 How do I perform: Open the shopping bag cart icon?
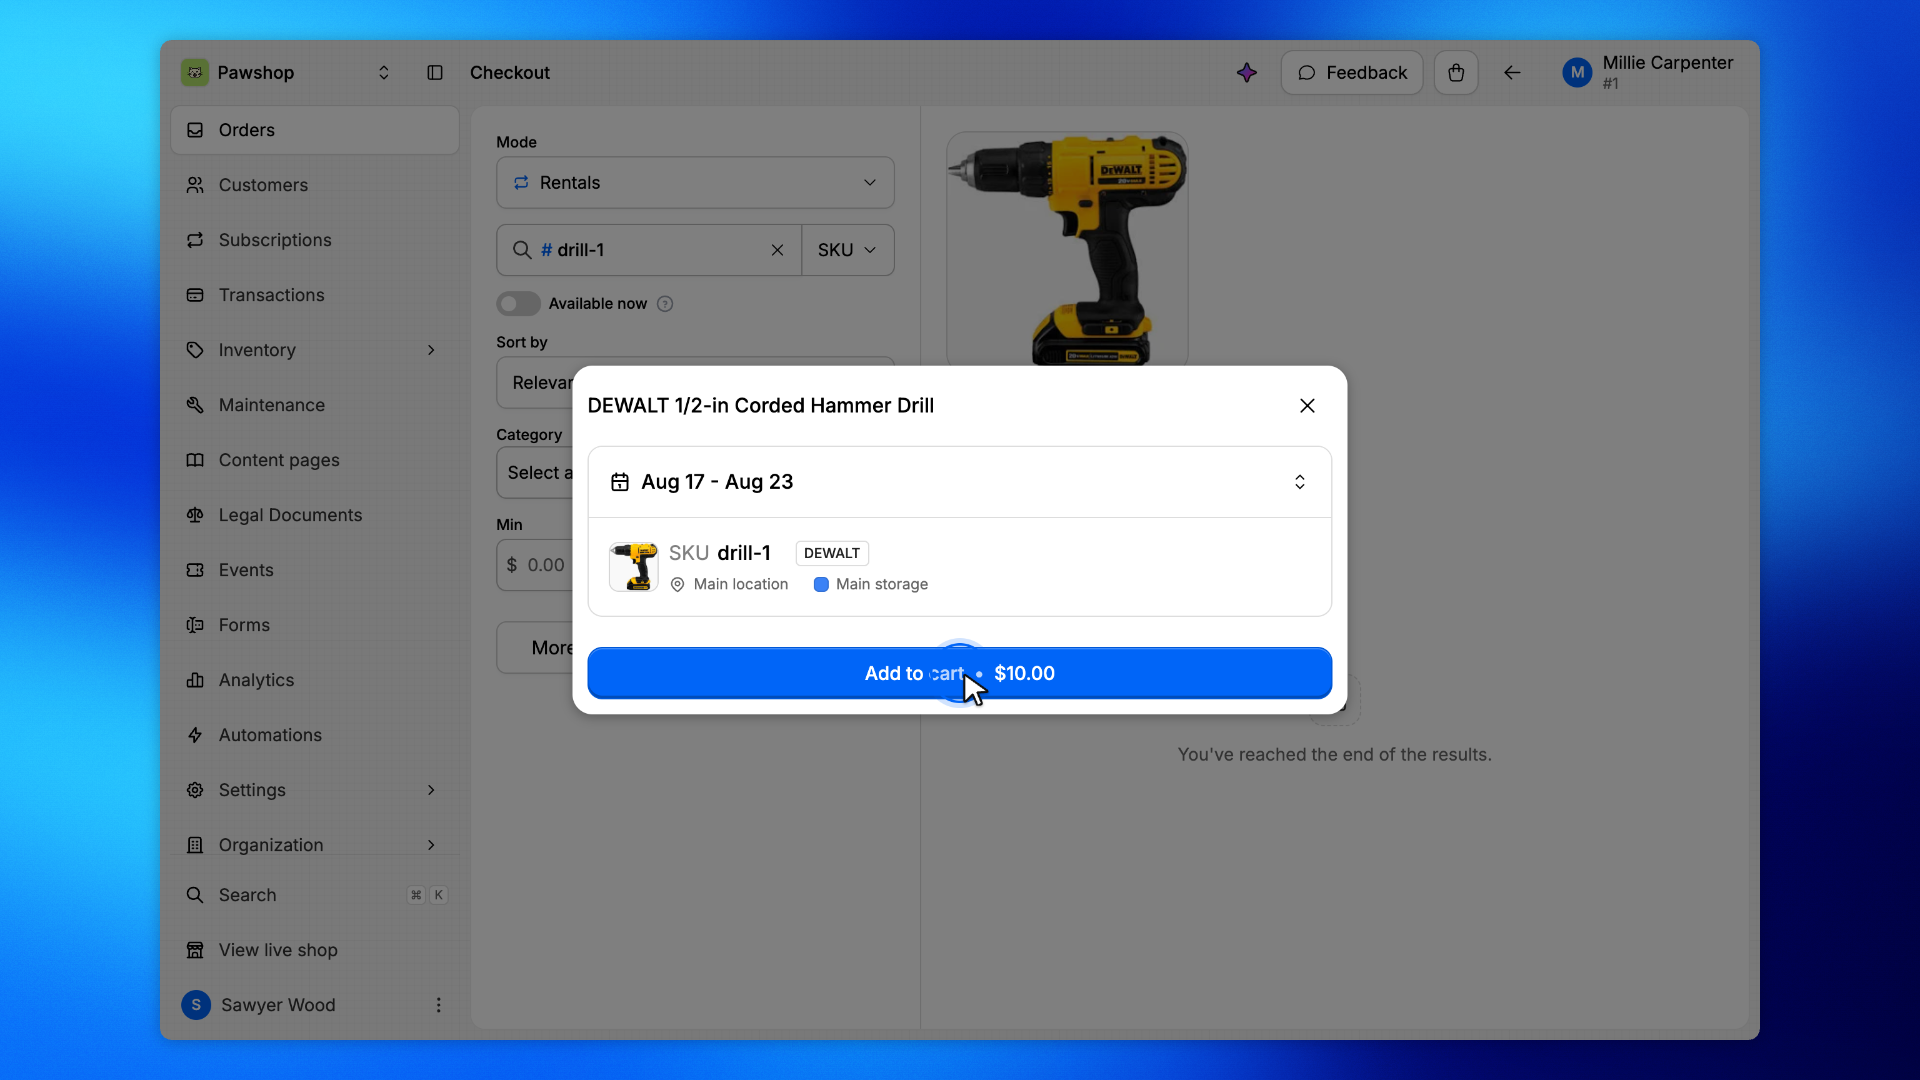(1456, 73)
